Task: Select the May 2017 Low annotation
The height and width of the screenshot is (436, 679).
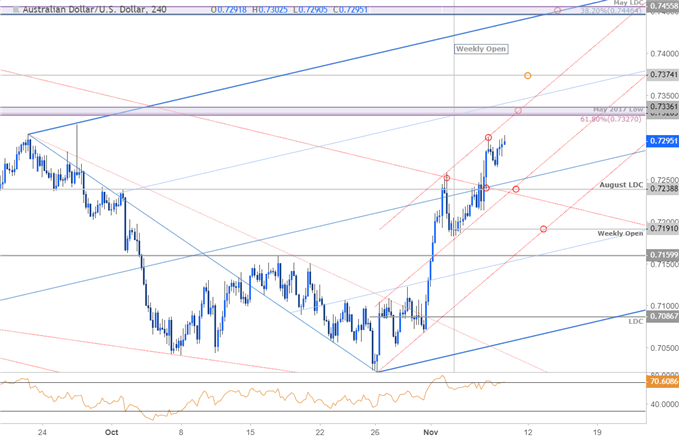Action: 618,110
